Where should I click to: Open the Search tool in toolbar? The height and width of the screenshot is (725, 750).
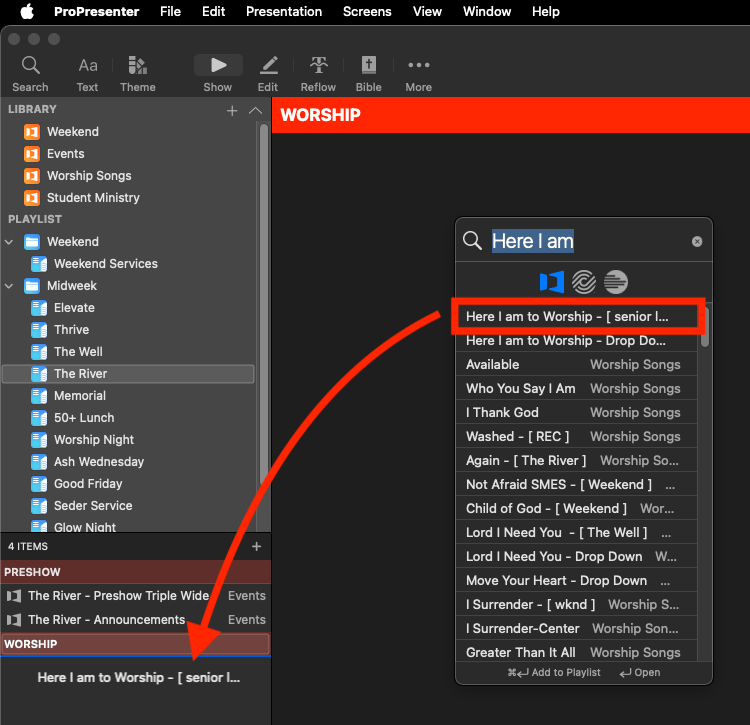tap(30, 74)
